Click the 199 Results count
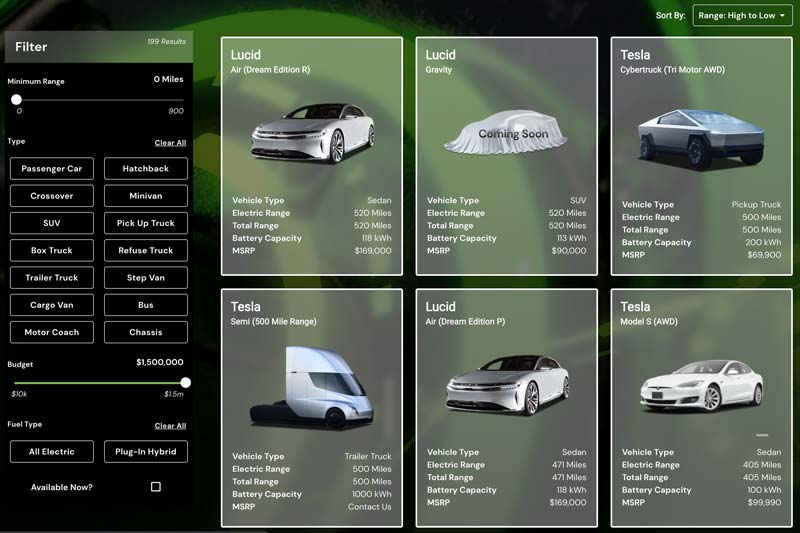The width and height of the screenshot is (800, 533). [x=166, y=41]
